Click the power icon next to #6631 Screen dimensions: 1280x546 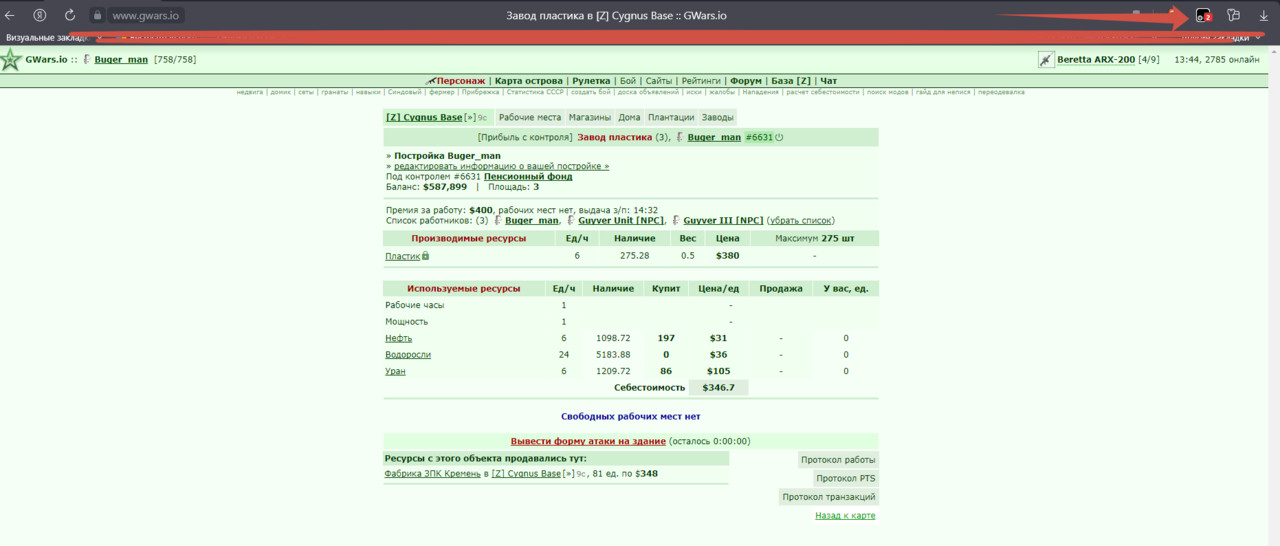pyautogui.click(x=779, y=137)
